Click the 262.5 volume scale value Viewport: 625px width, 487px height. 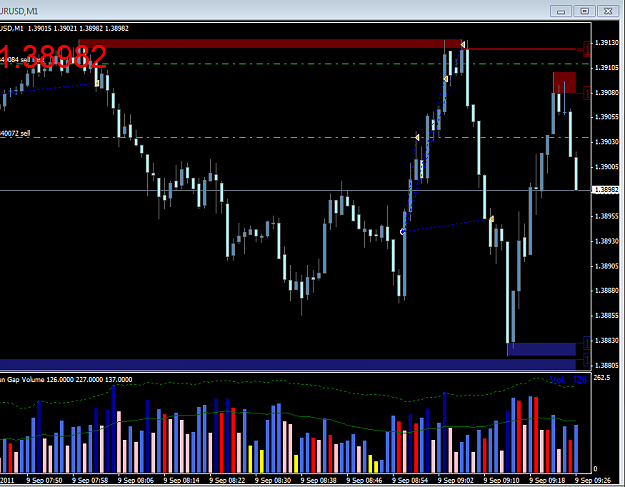click(x=602, y=377)
